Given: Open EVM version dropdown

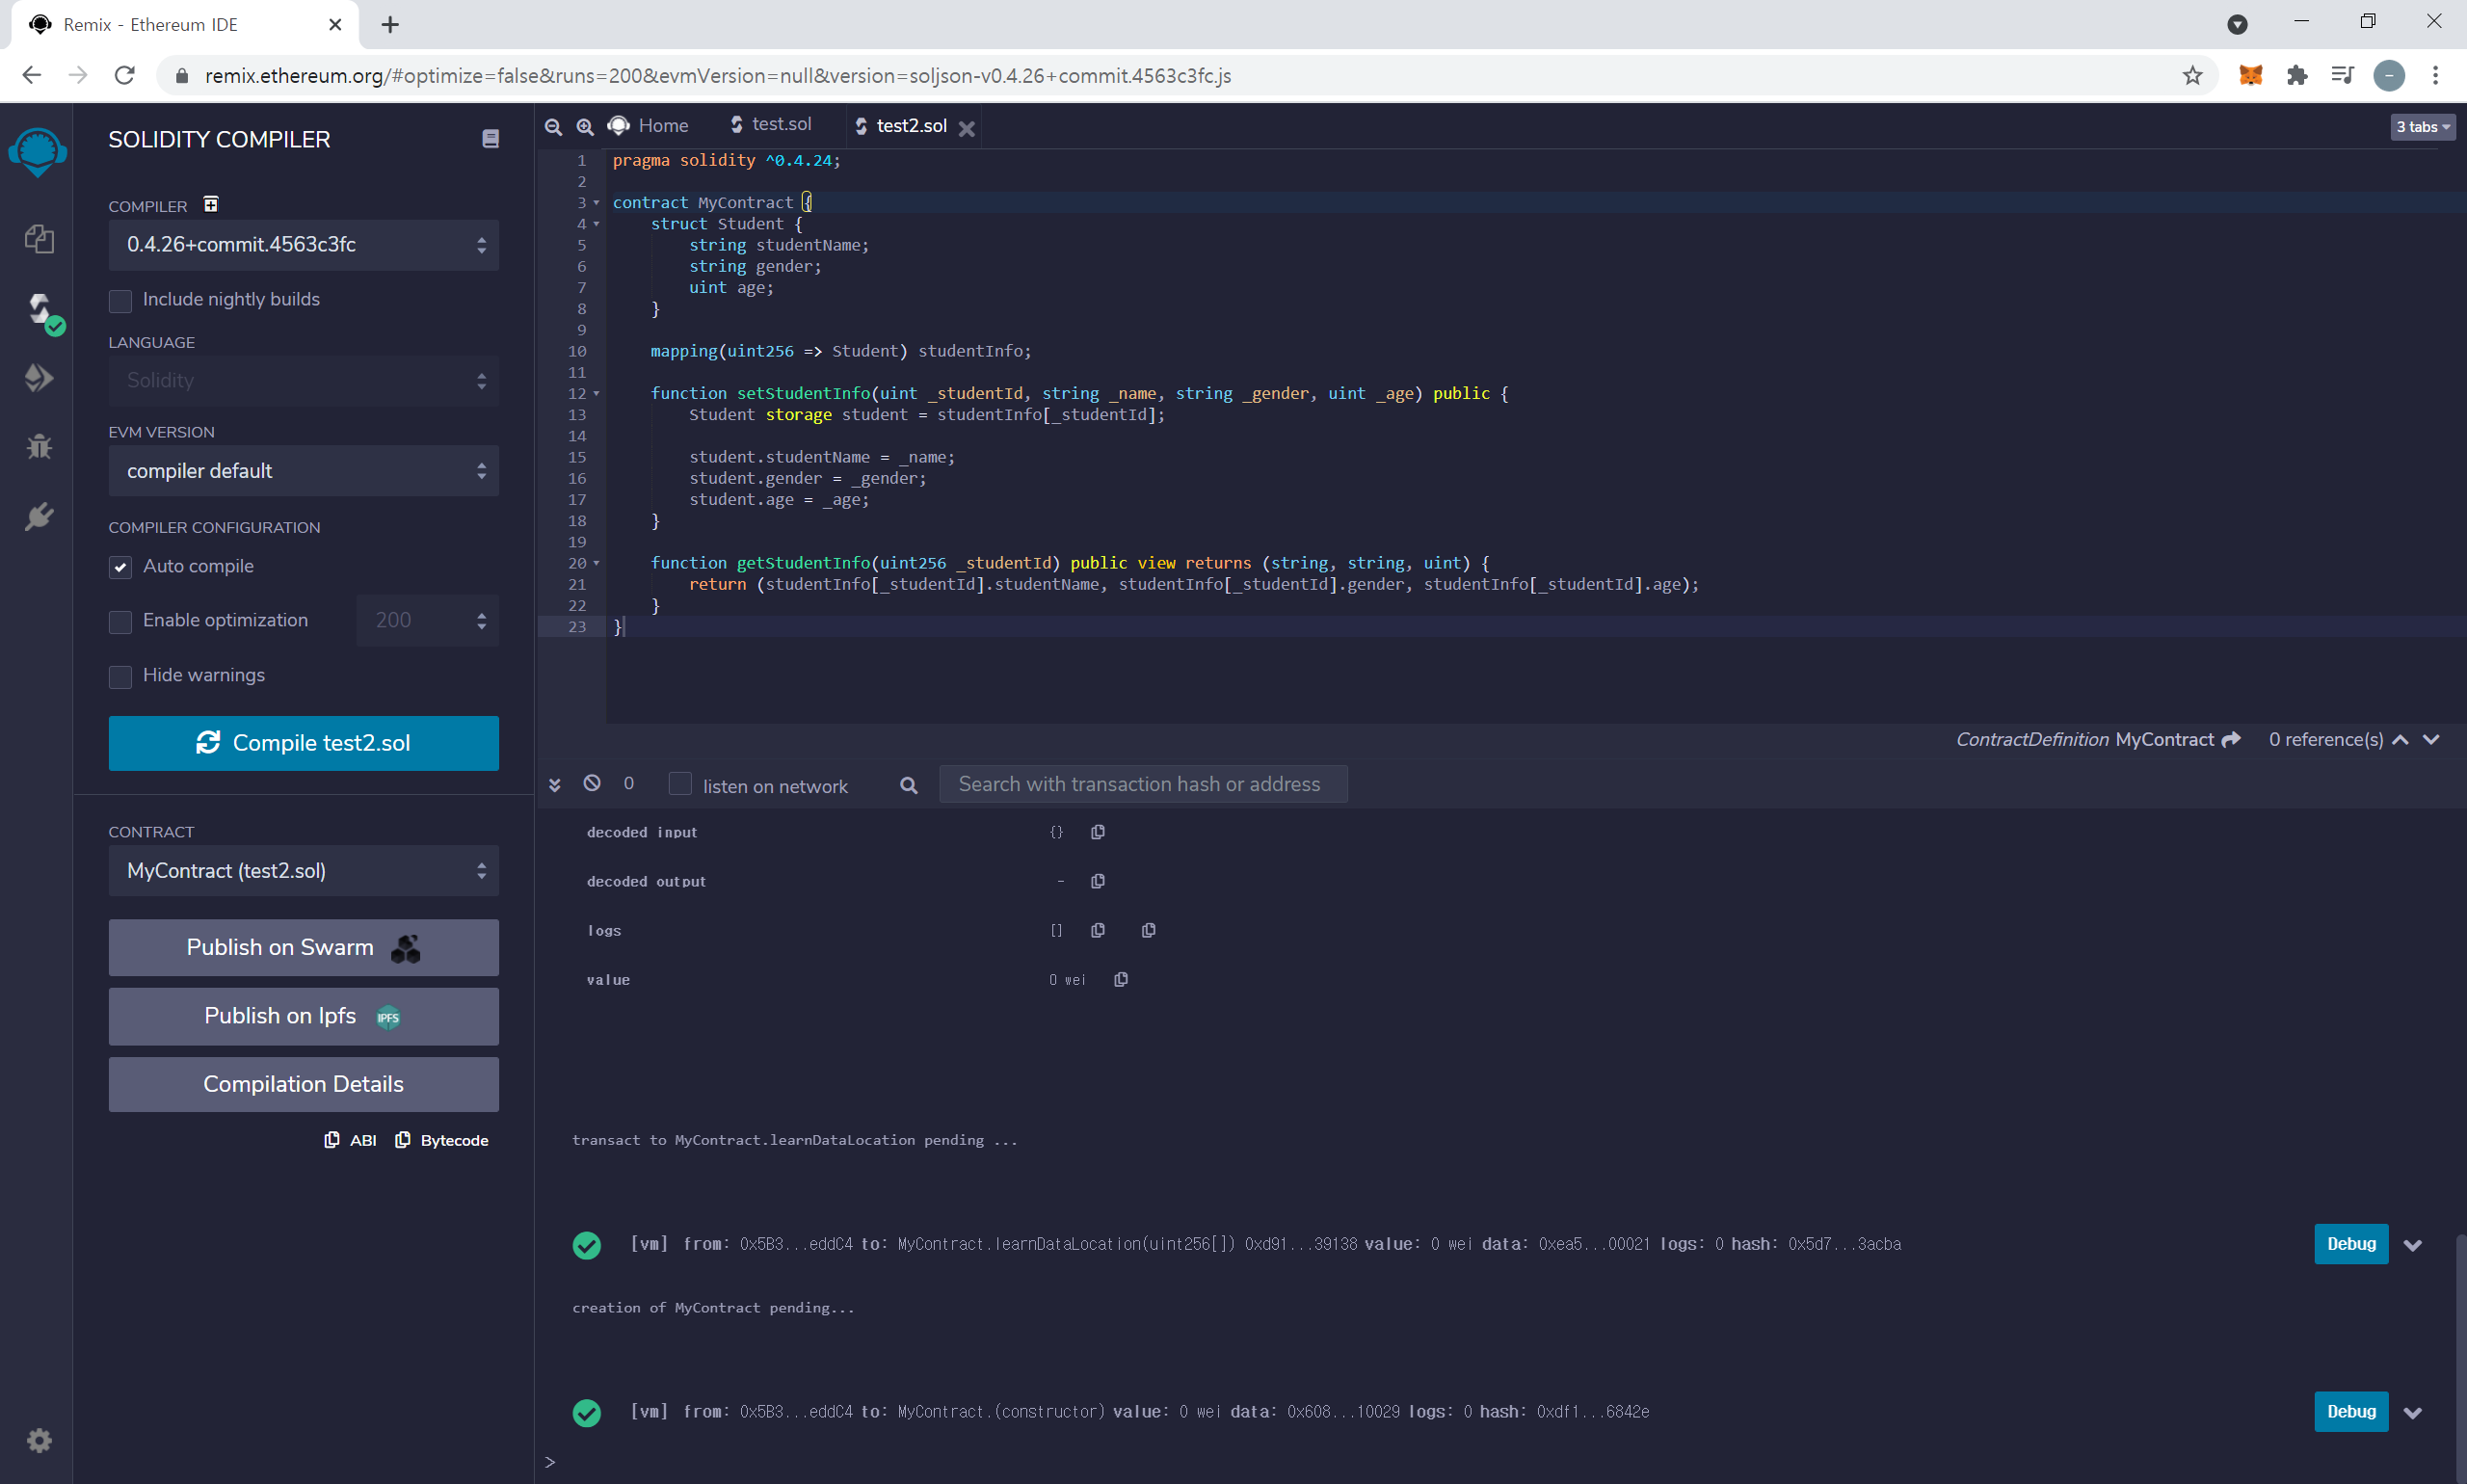Looking at the screenshot, I should point(303,471).
